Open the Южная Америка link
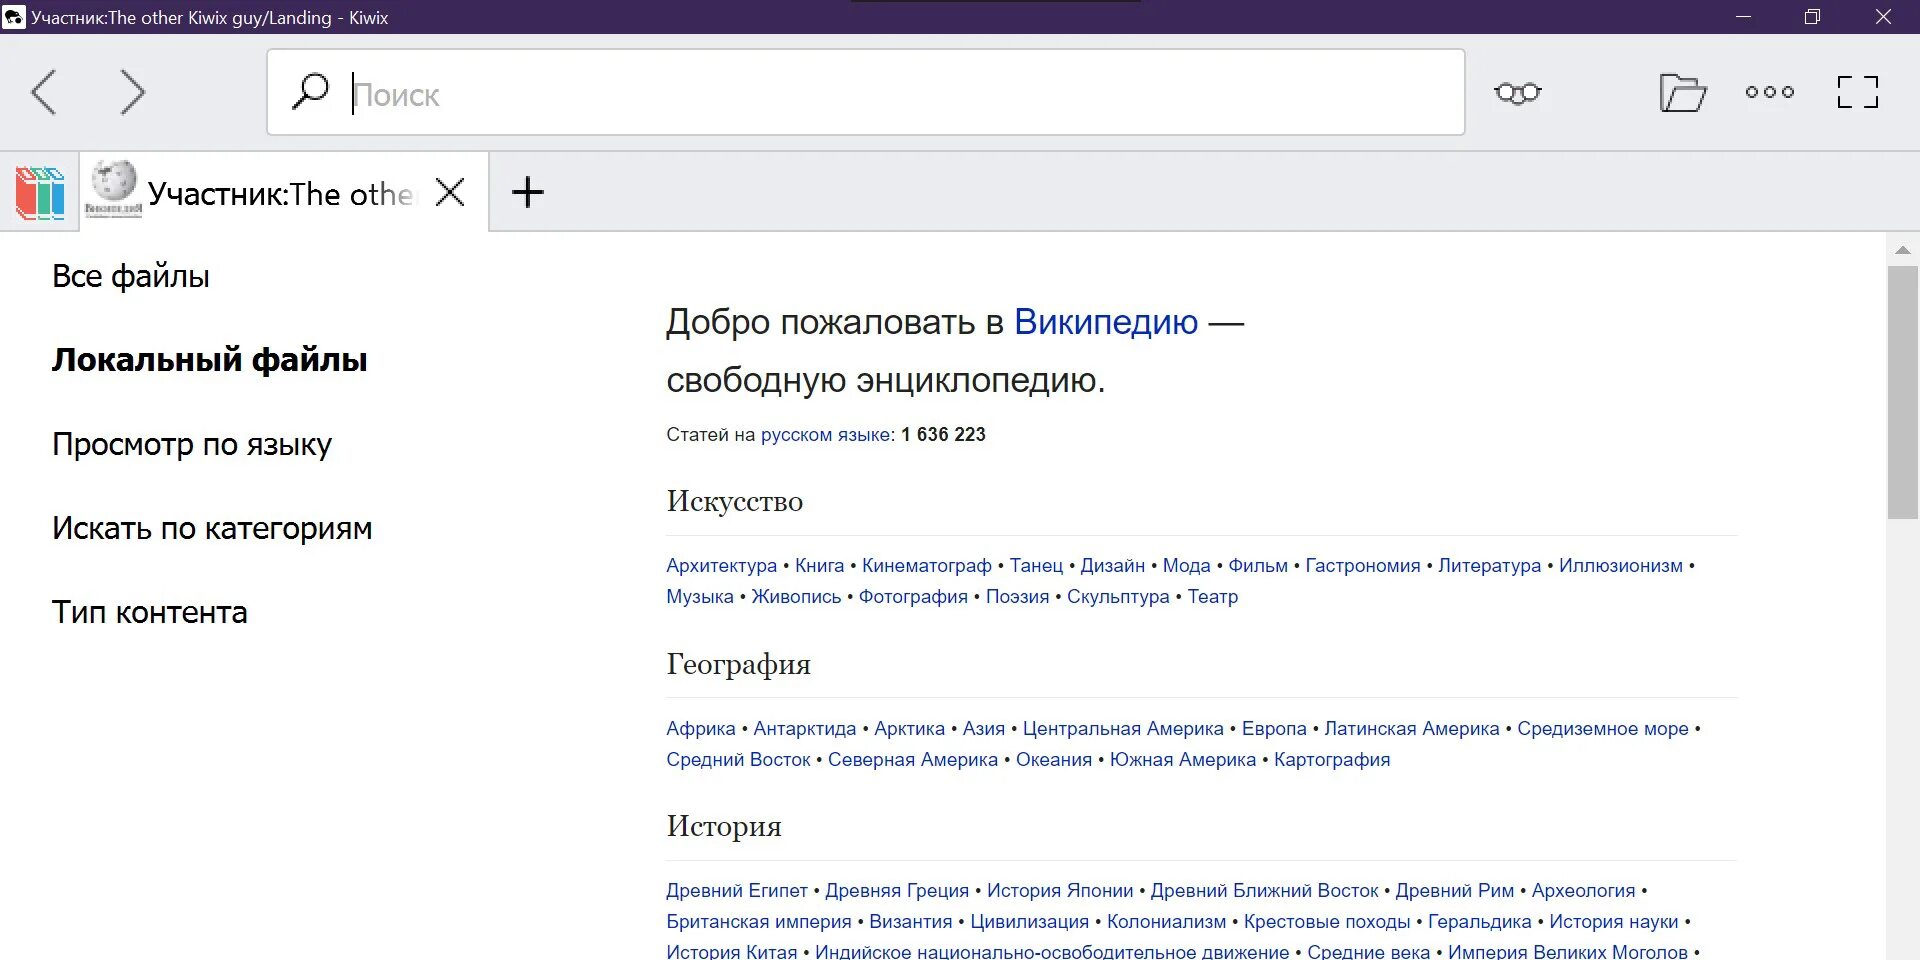Viewport: 1920px width, 960px height. 1183,760
